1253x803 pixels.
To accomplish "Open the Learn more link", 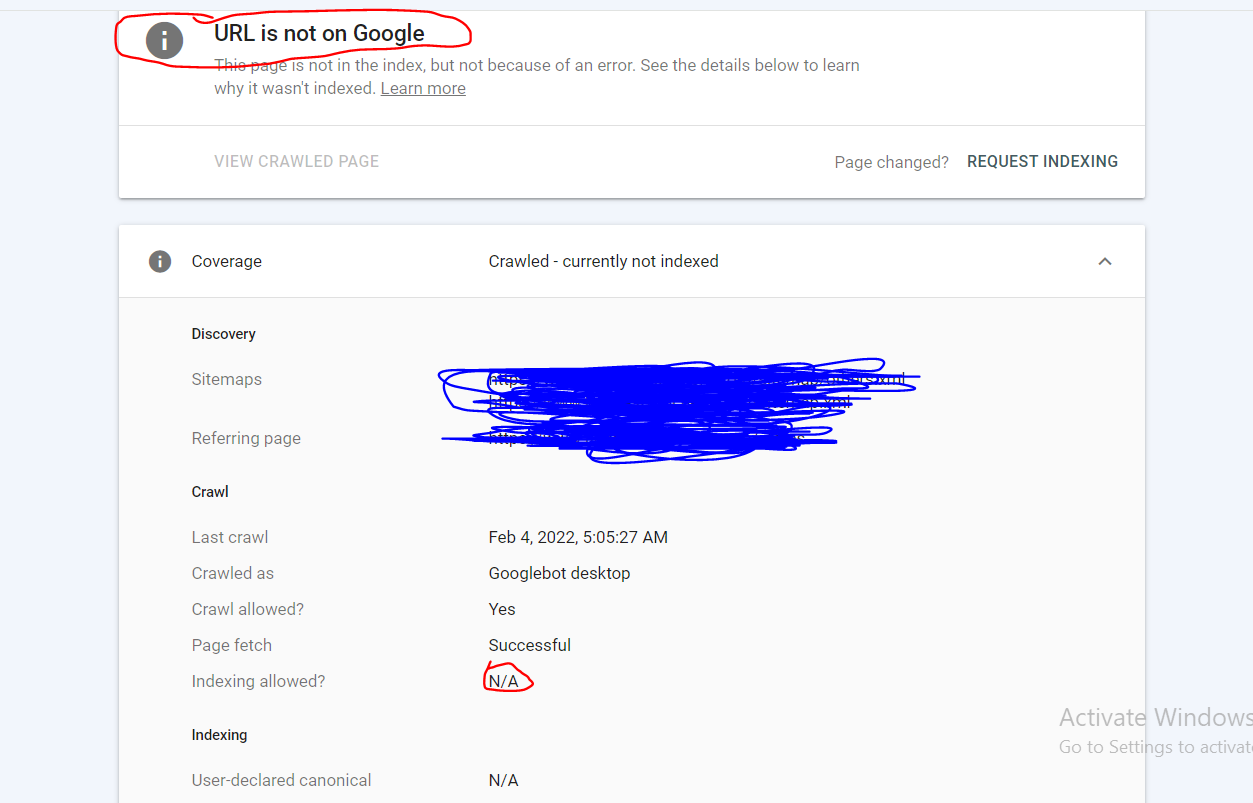I will (423, 89).
